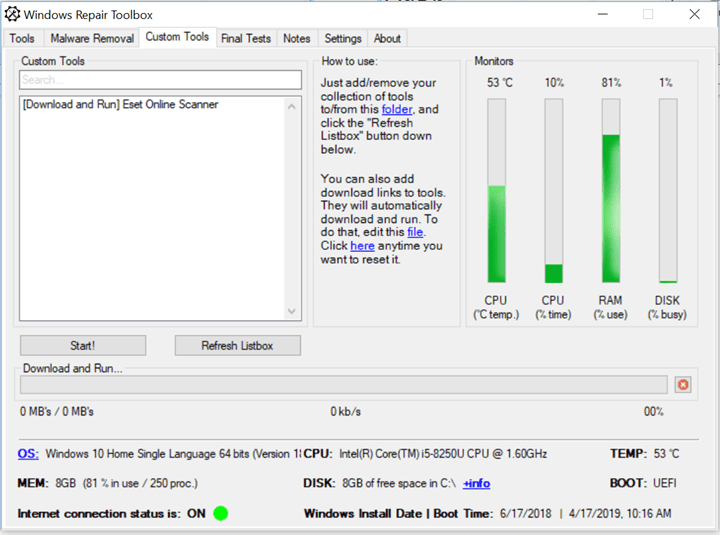Close the Windows Repair Toolbox window

pos(694,14)
